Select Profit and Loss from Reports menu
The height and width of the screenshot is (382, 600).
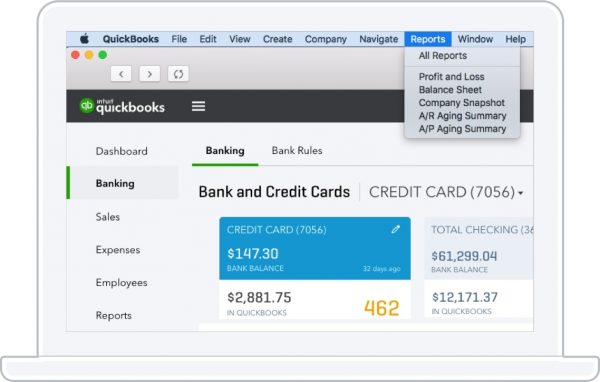(x=452, y=77)
